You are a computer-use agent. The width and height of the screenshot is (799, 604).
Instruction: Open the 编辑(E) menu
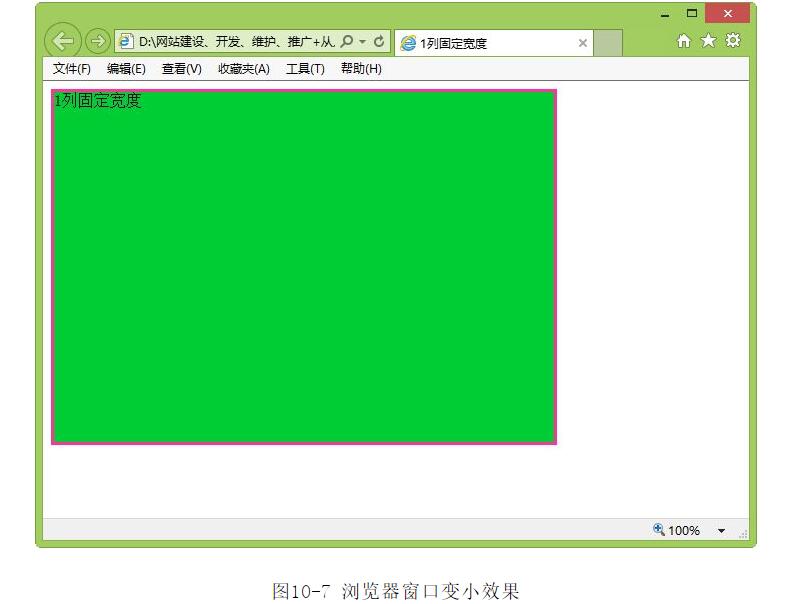[126, 69]
